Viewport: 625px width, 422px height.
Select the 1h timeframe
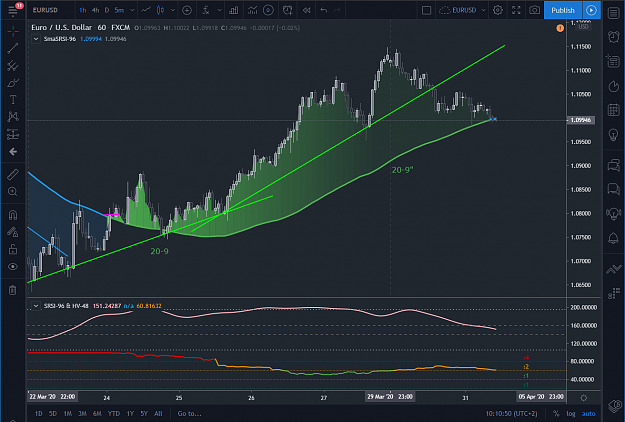pos(83,10)
